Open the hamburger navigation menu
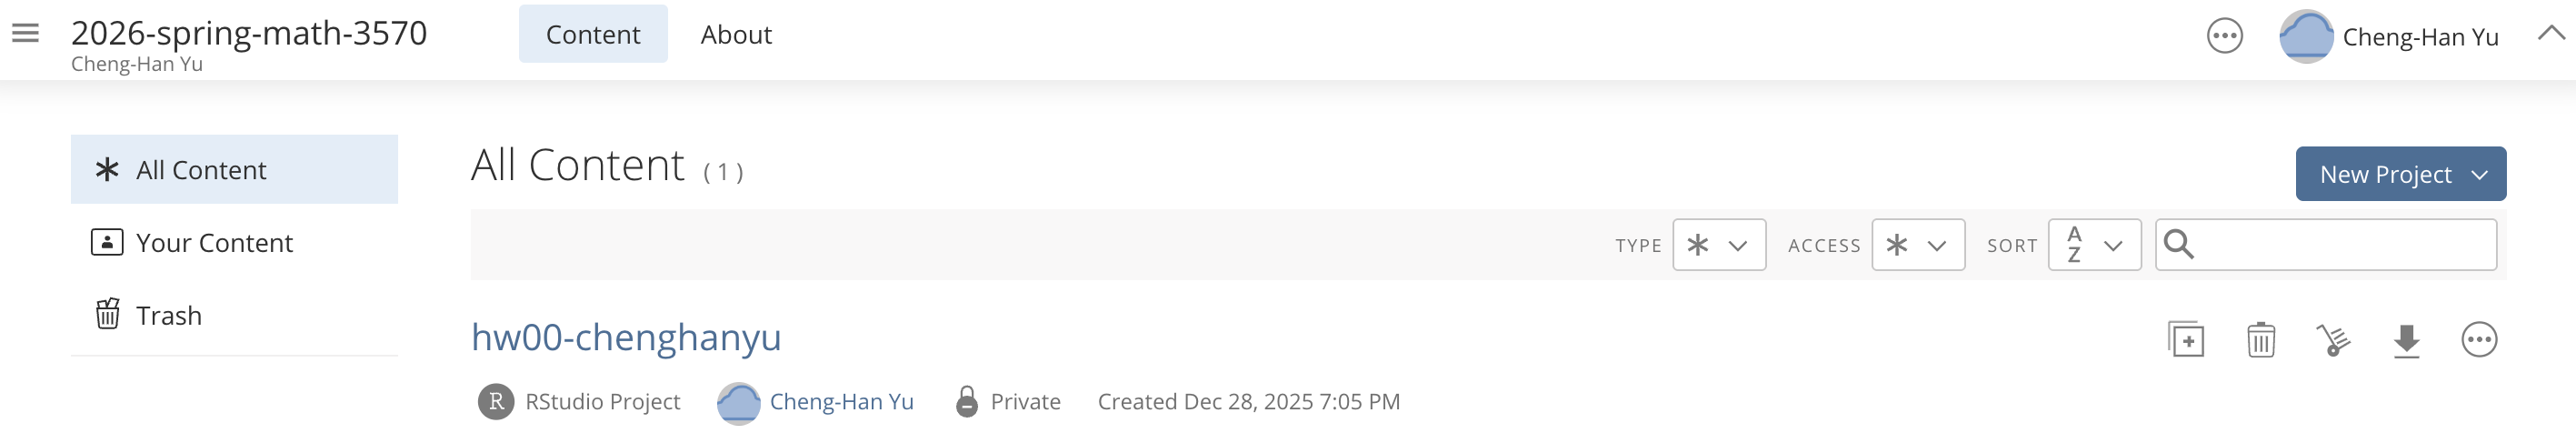Screen dimensions: 2576x433 (25, 34)
